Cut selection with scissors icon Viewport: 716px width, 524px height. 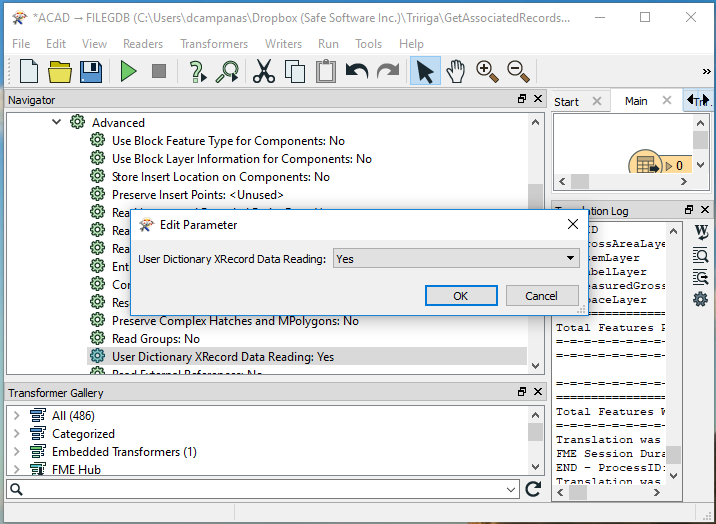point(264,72)
